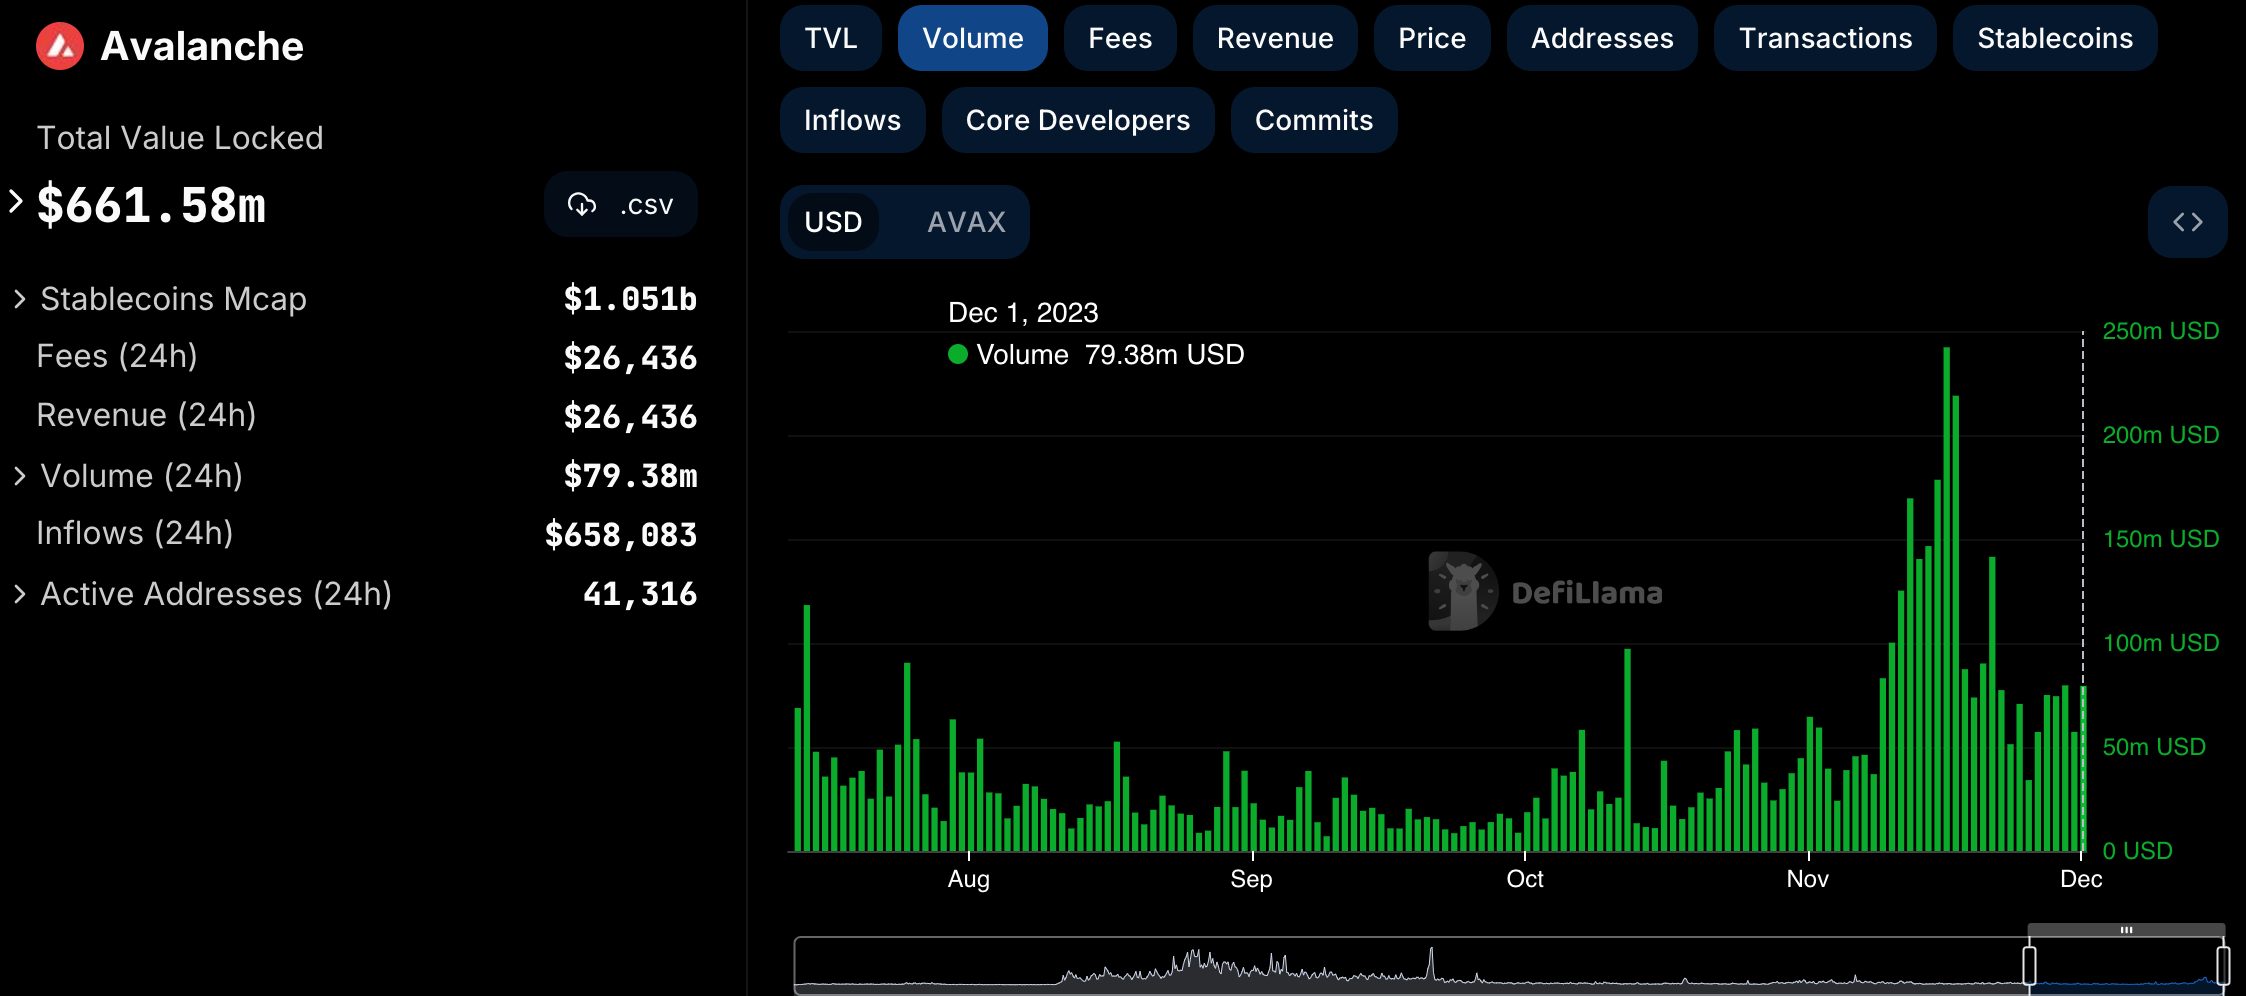Expand the Volume (24h) details
Image resolution: width=2246 pixels, height=996 pixels.
20,476
